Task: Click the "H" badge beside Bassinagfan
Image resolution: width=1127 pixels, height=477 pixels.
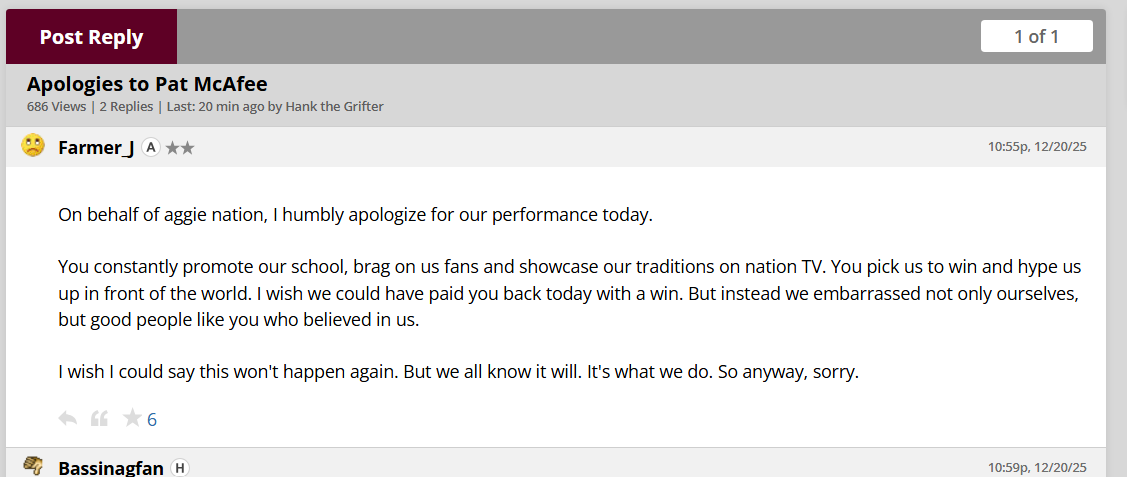Action: tap(180, 468)
